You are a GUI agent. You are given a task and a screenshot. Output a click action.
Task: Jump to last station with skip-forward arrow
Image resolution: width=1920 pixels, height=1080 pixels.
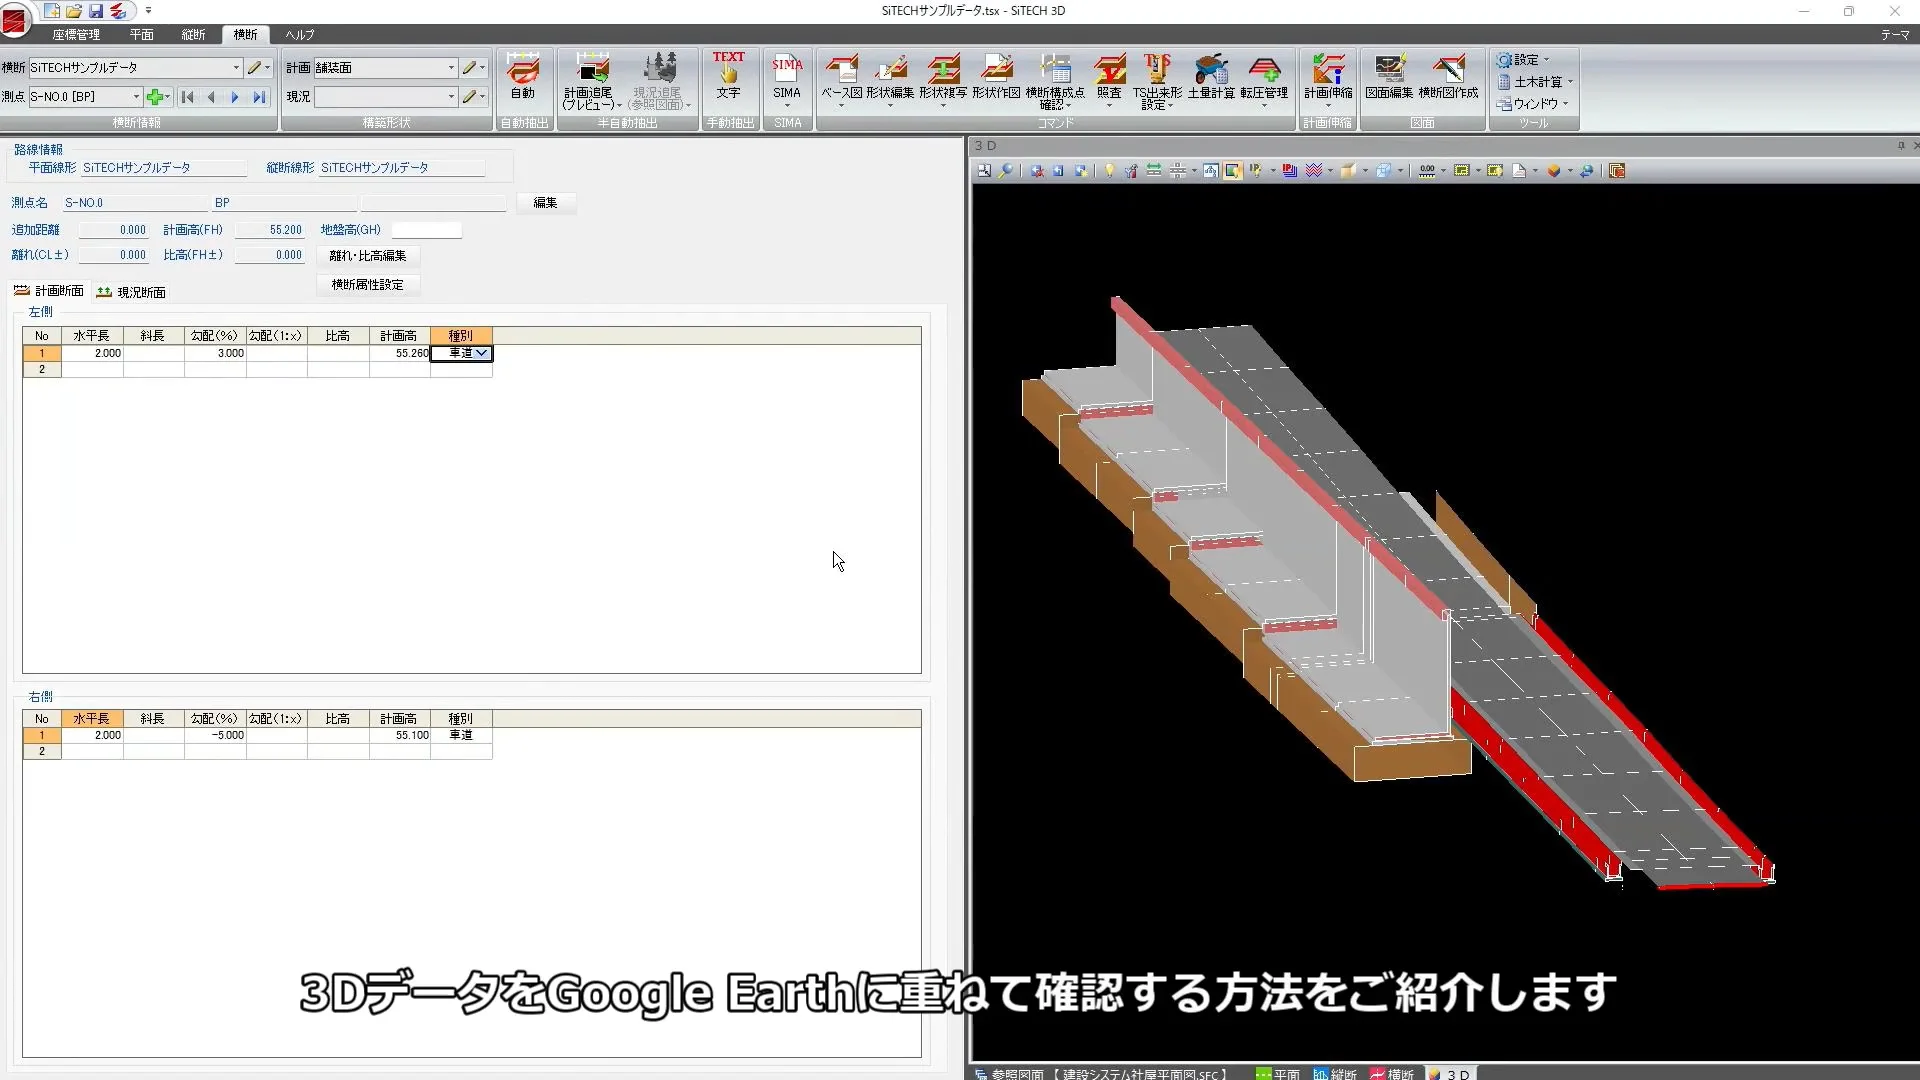[259, 97]
